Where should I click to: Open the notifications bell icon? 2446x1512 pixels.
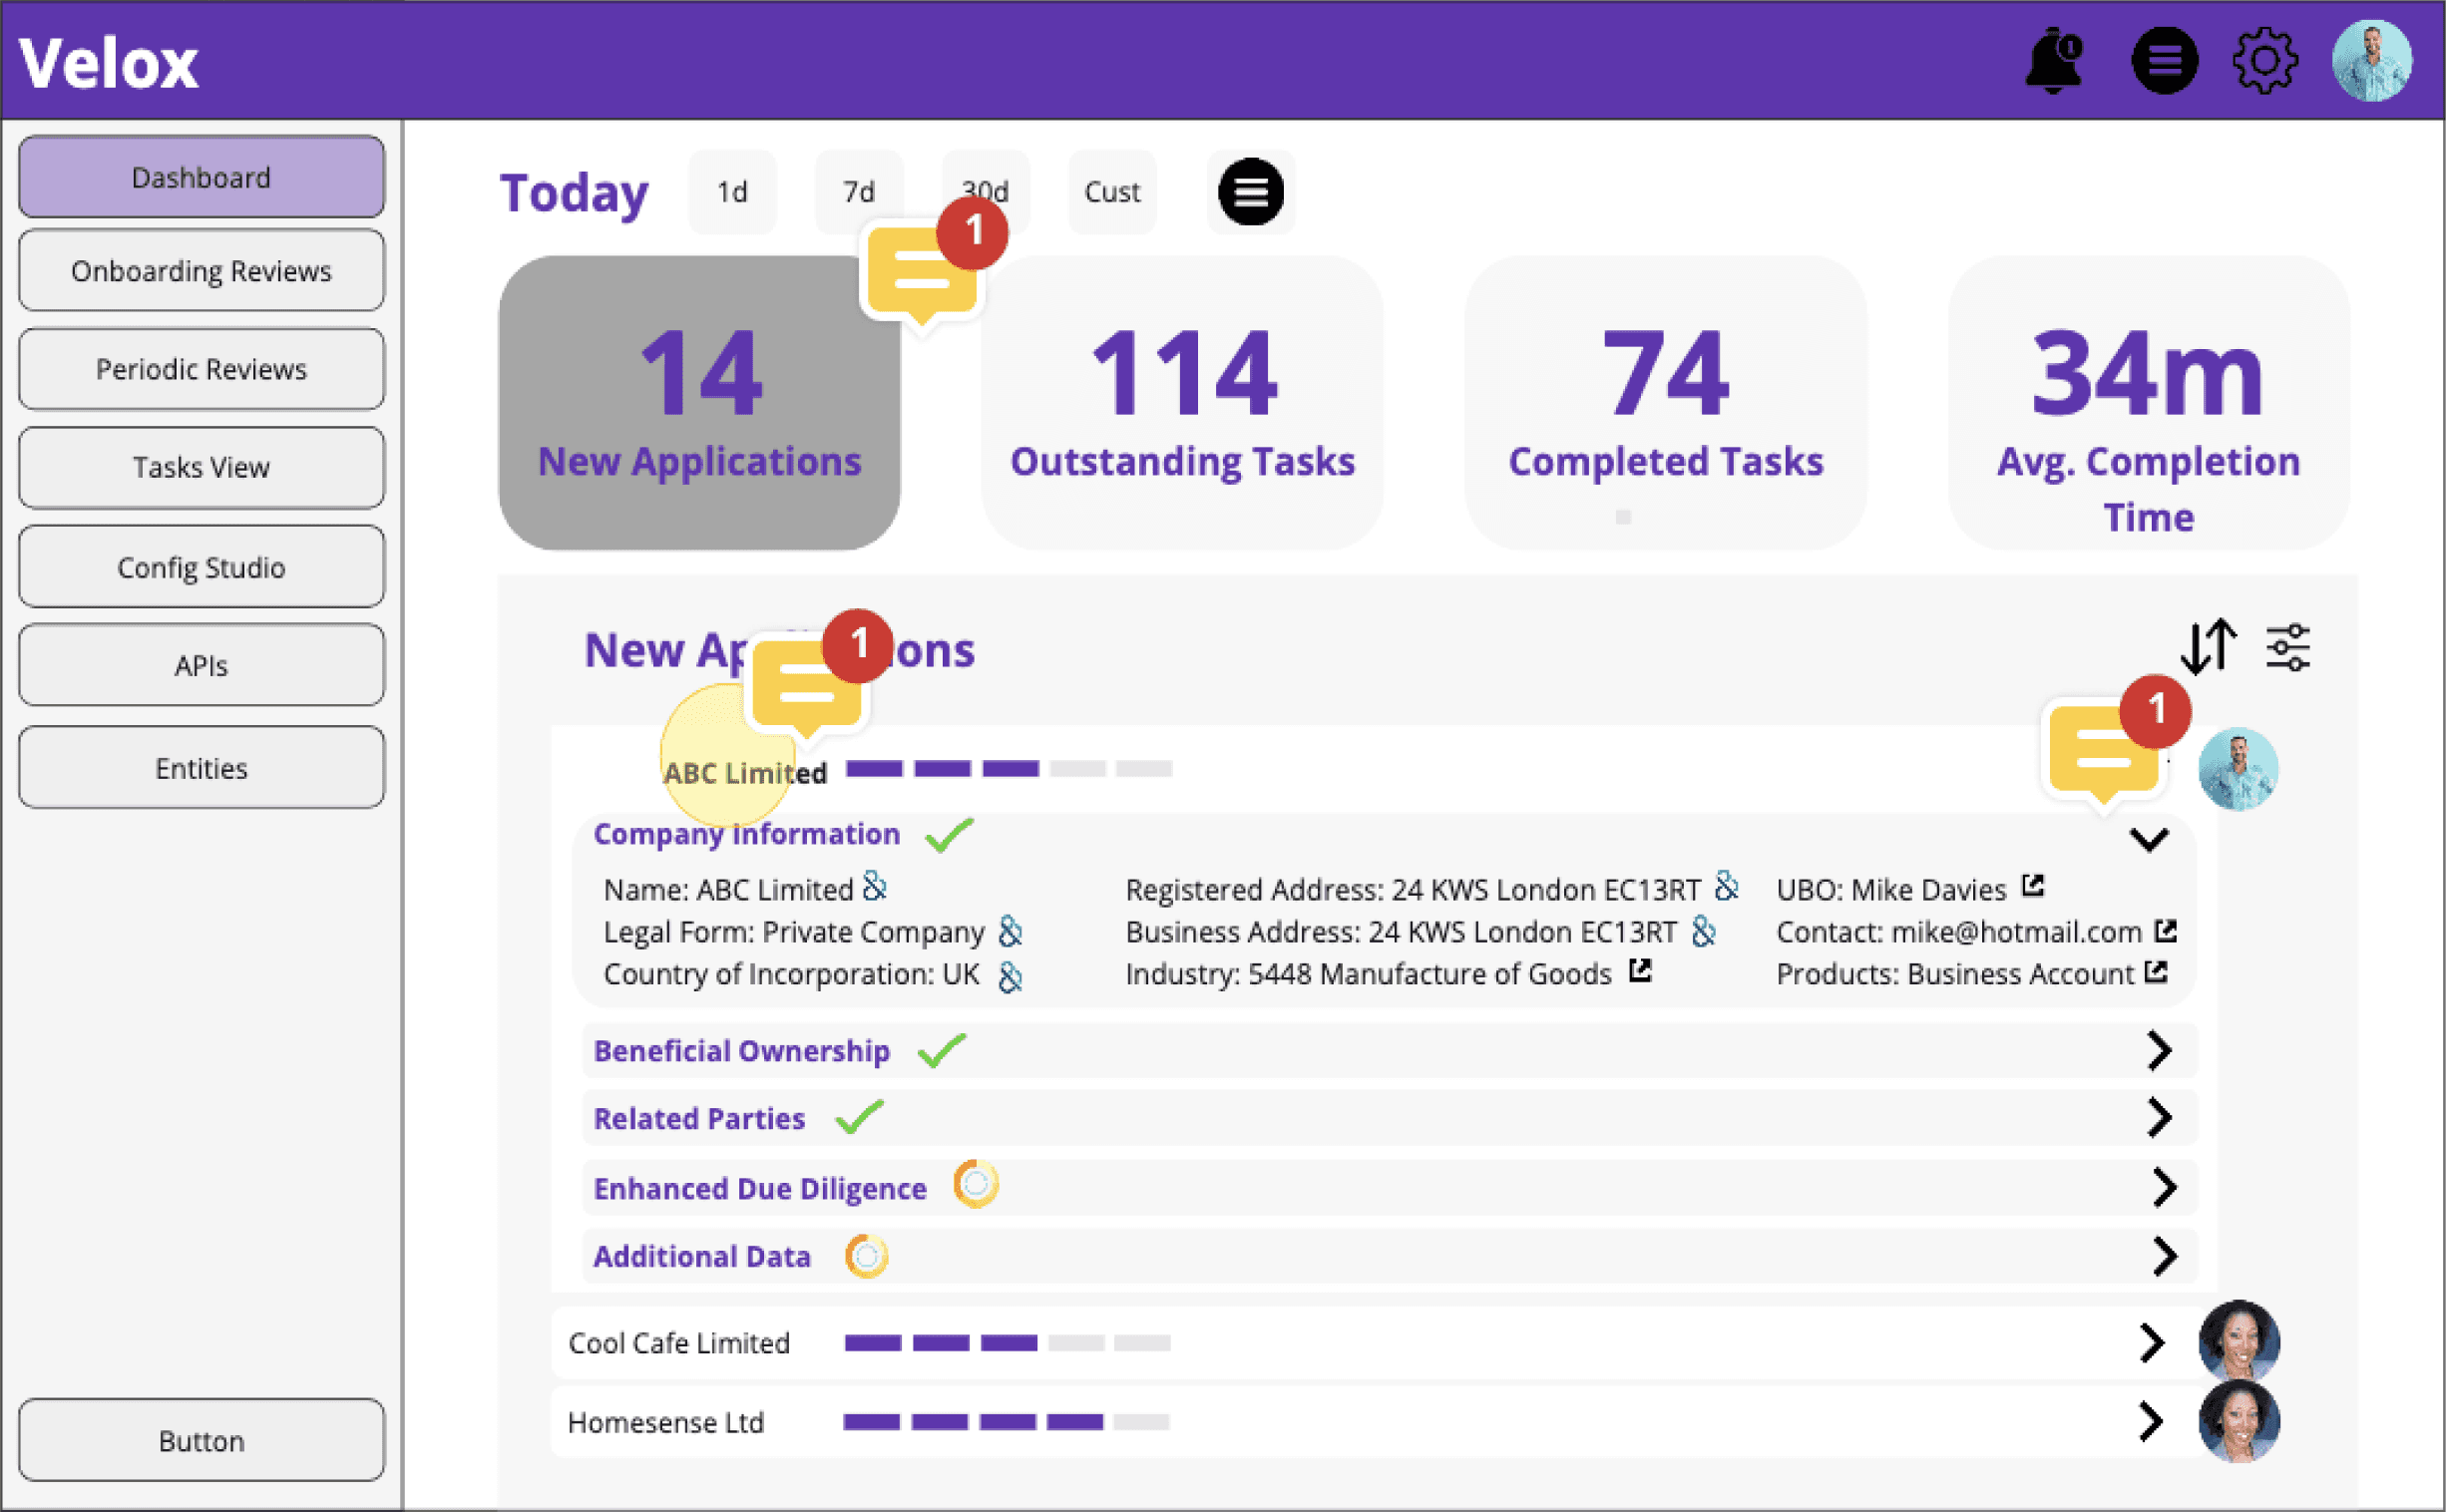point(2053,61)
